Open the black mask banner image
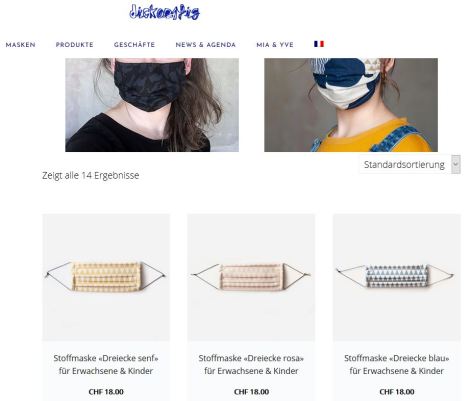This screenshot has width=470, height=401. click(152, 105)
